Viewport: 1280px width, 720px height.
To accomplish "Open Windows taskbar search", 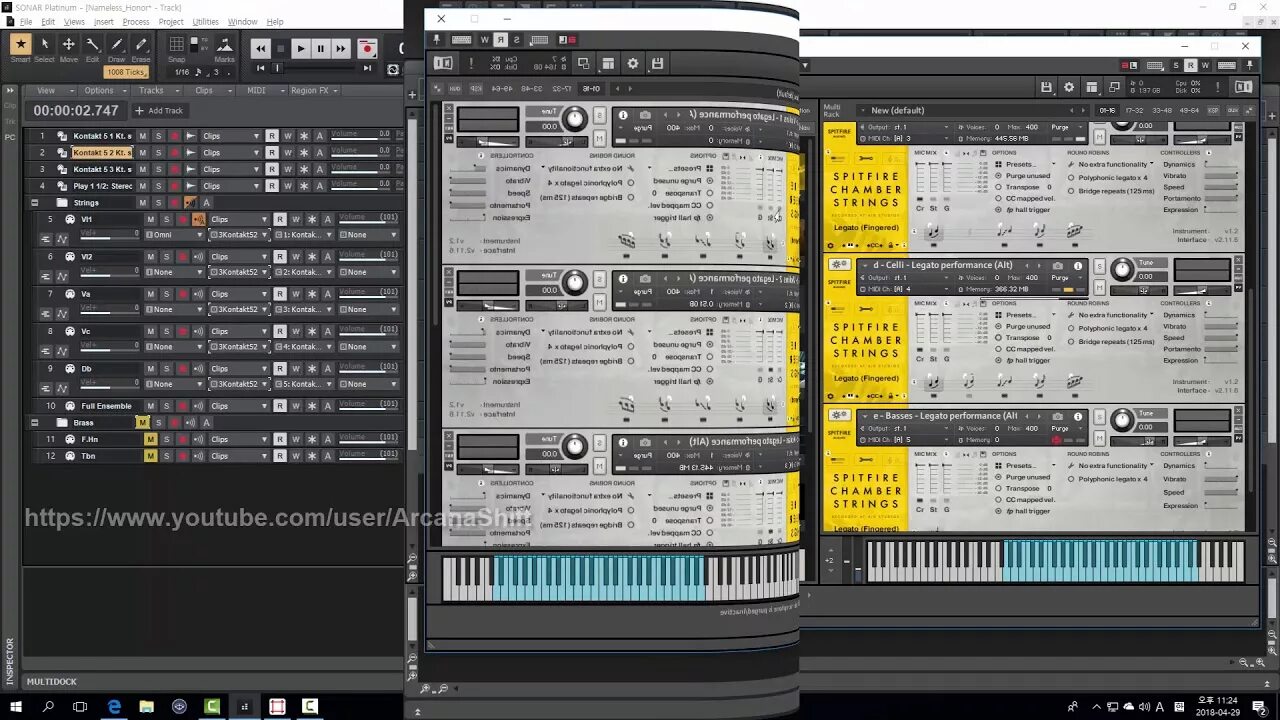I will (x=48, y=706).
